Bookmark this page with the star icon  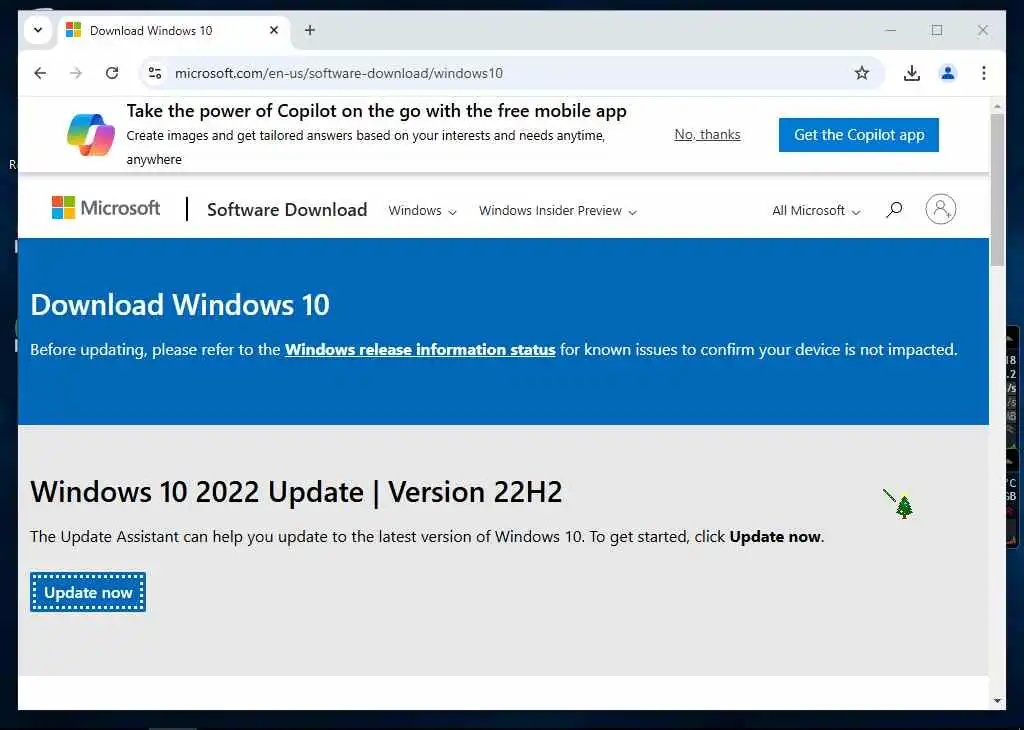pos(862,73)
